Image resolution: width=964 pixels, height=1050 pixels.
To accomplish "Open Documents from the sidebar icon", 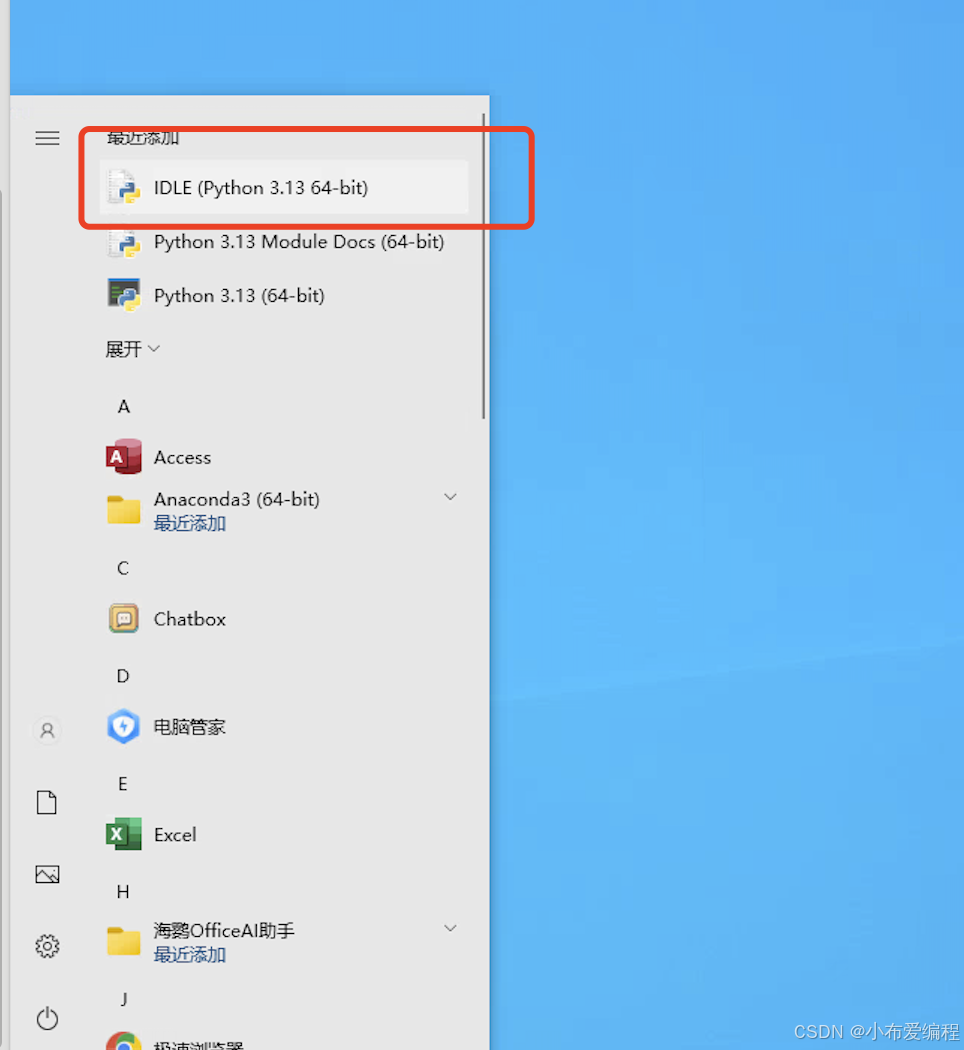I will coord(47,802).
